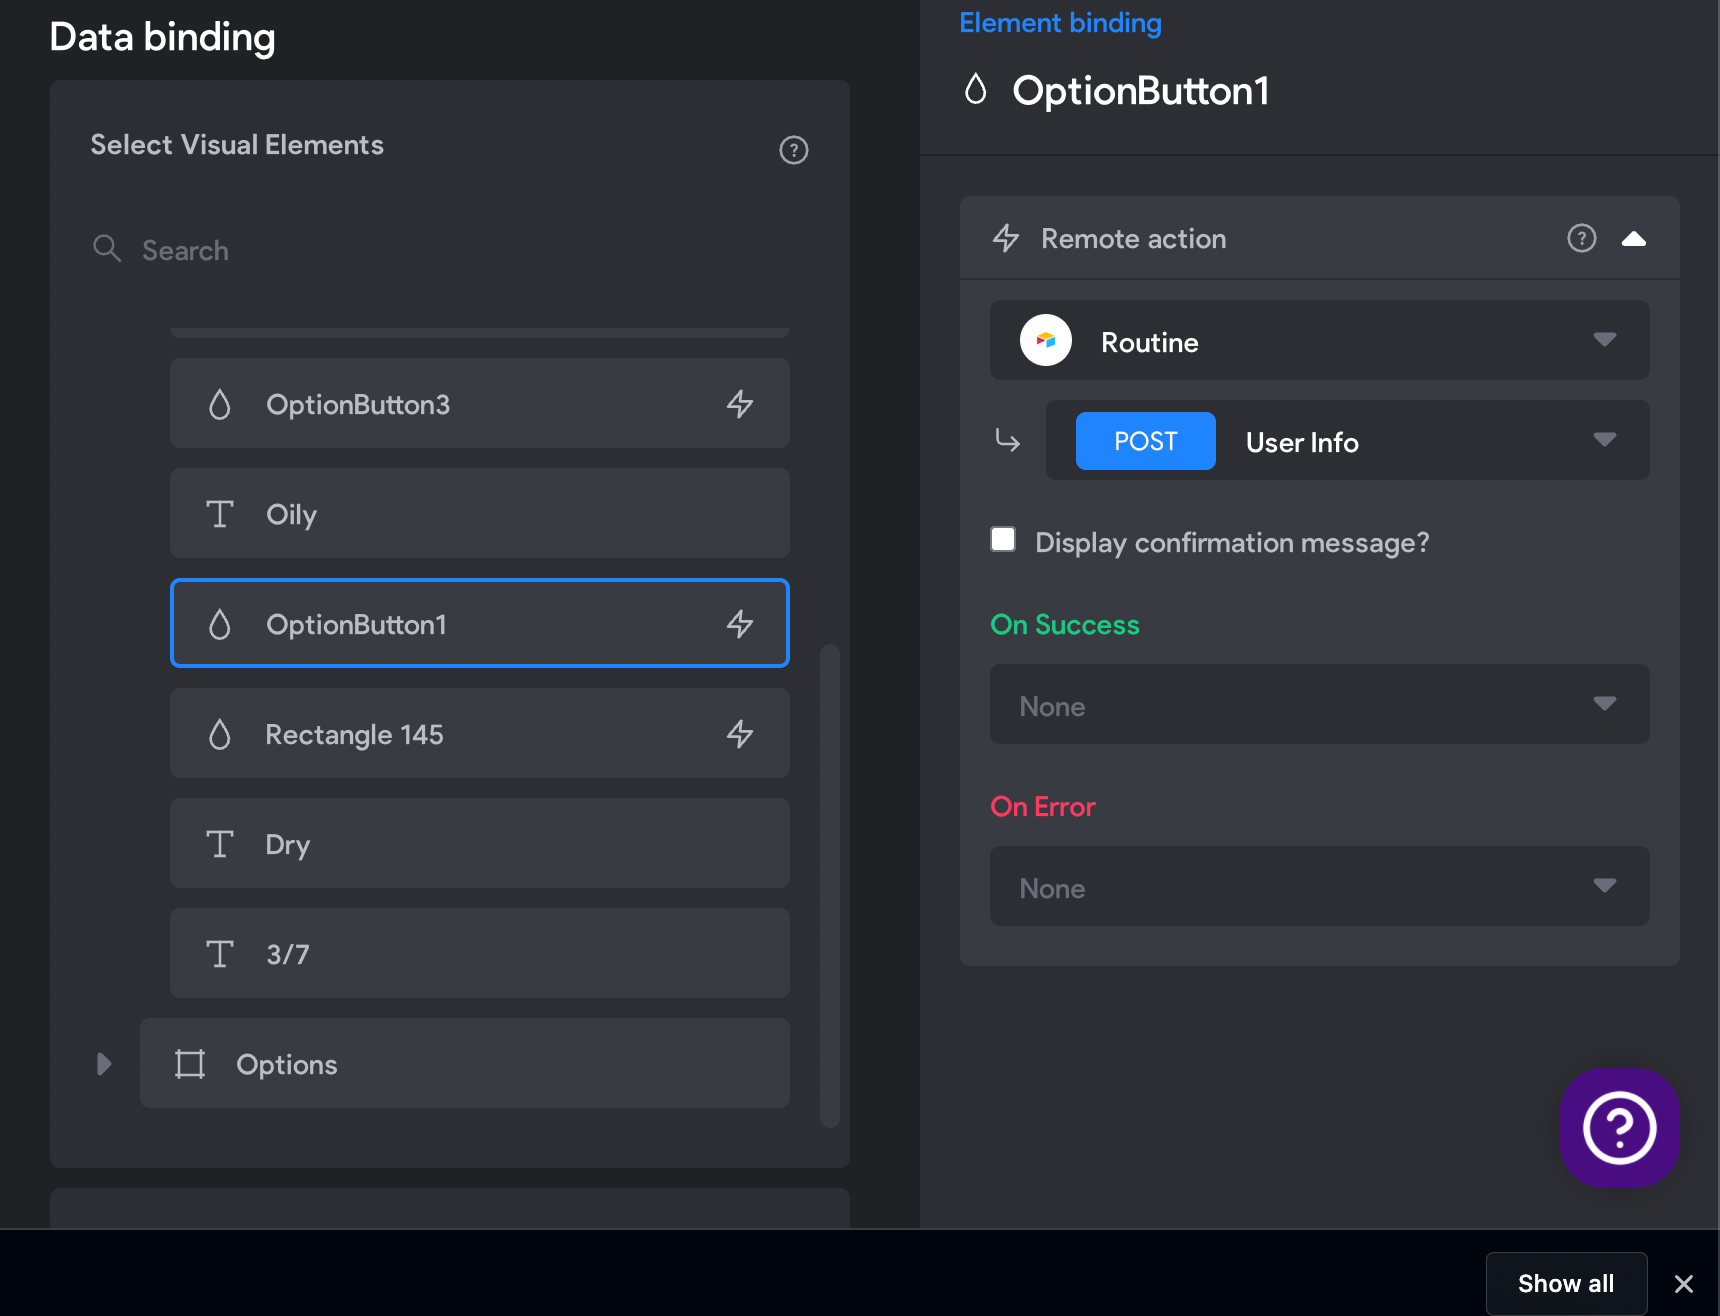This screenshot has height=1316, width=1720.
Task: Click the POST method badge
Action: tap(1146, 441)
